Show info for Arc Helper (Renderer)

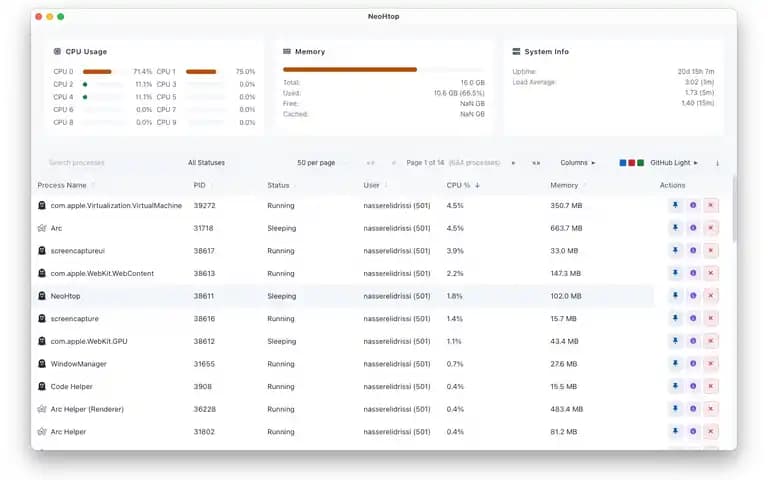click(x=693, y=408)
